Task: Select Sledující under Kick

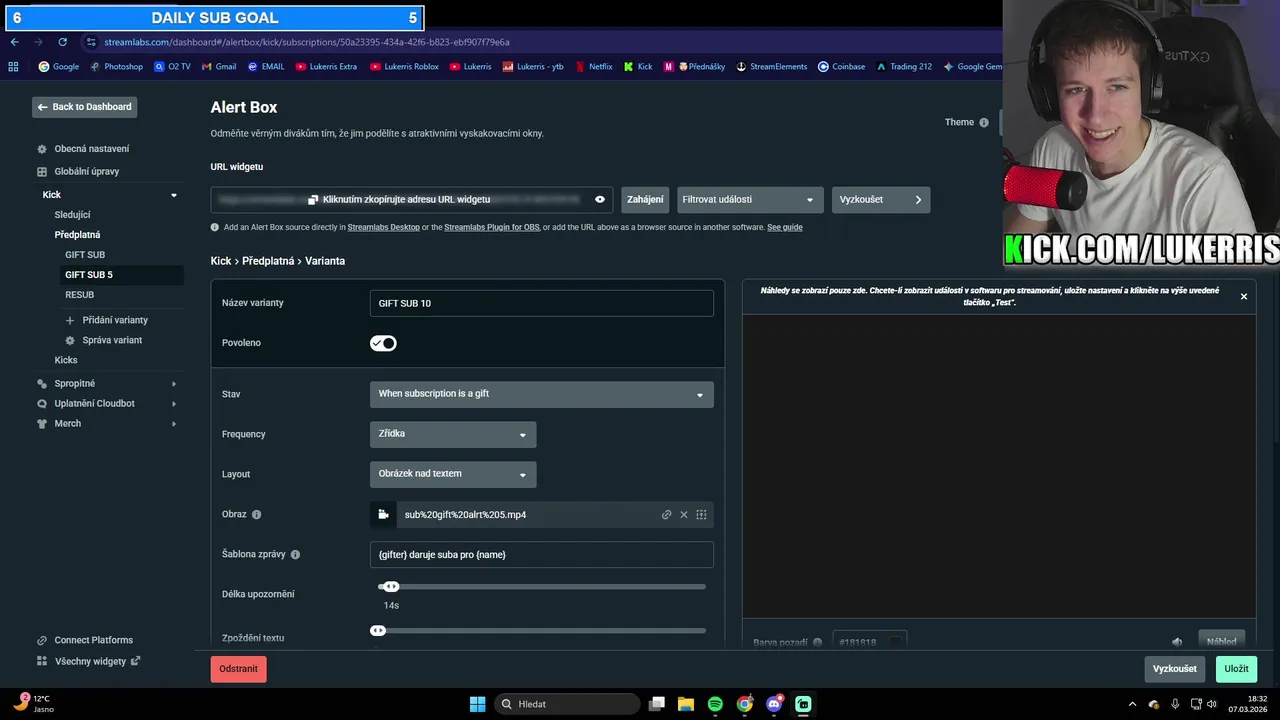Action: 72,215
